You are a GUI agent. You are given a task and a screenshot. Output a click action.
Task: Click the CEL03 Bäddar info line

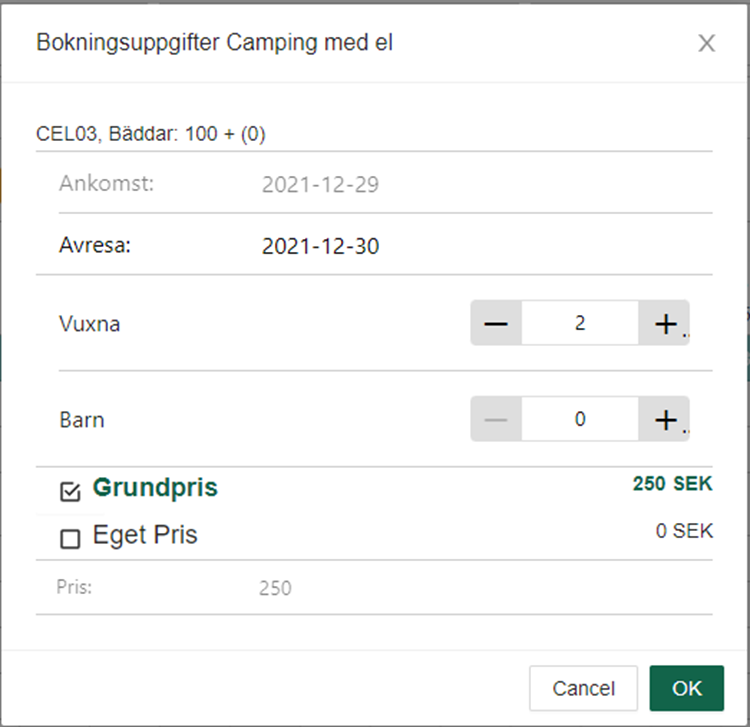151,134
